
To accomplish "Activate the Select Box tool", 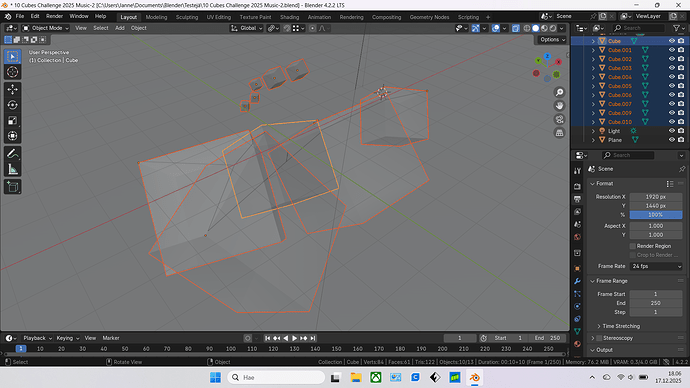I will 12,57.
